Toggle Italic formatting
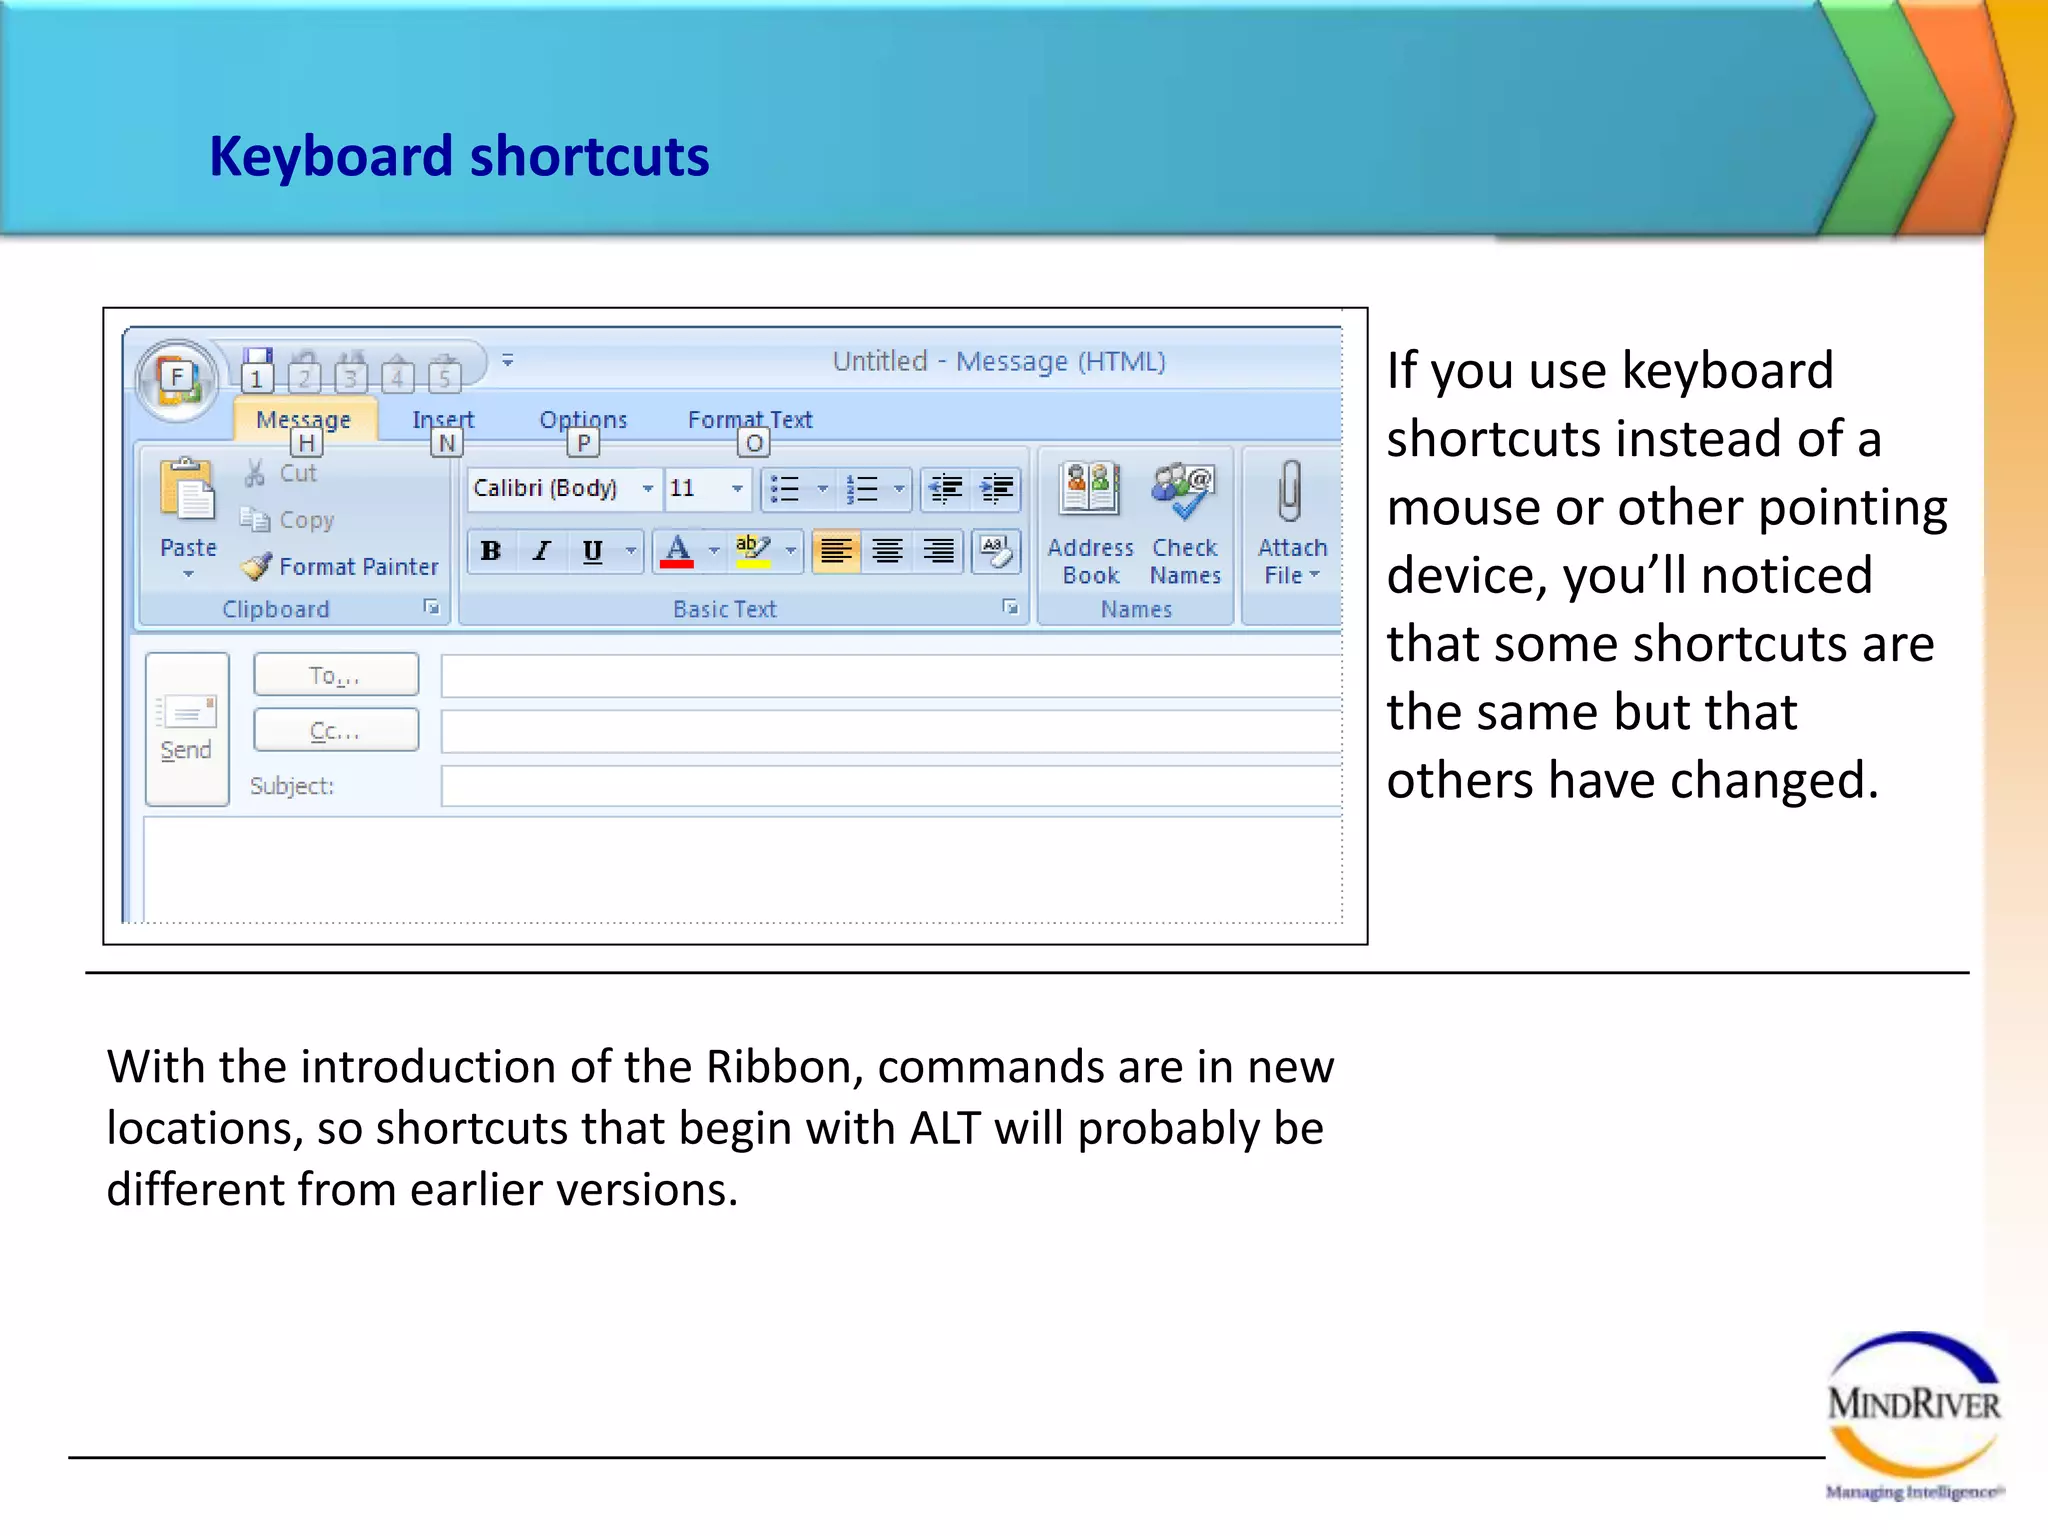 (x=541, y=551)
